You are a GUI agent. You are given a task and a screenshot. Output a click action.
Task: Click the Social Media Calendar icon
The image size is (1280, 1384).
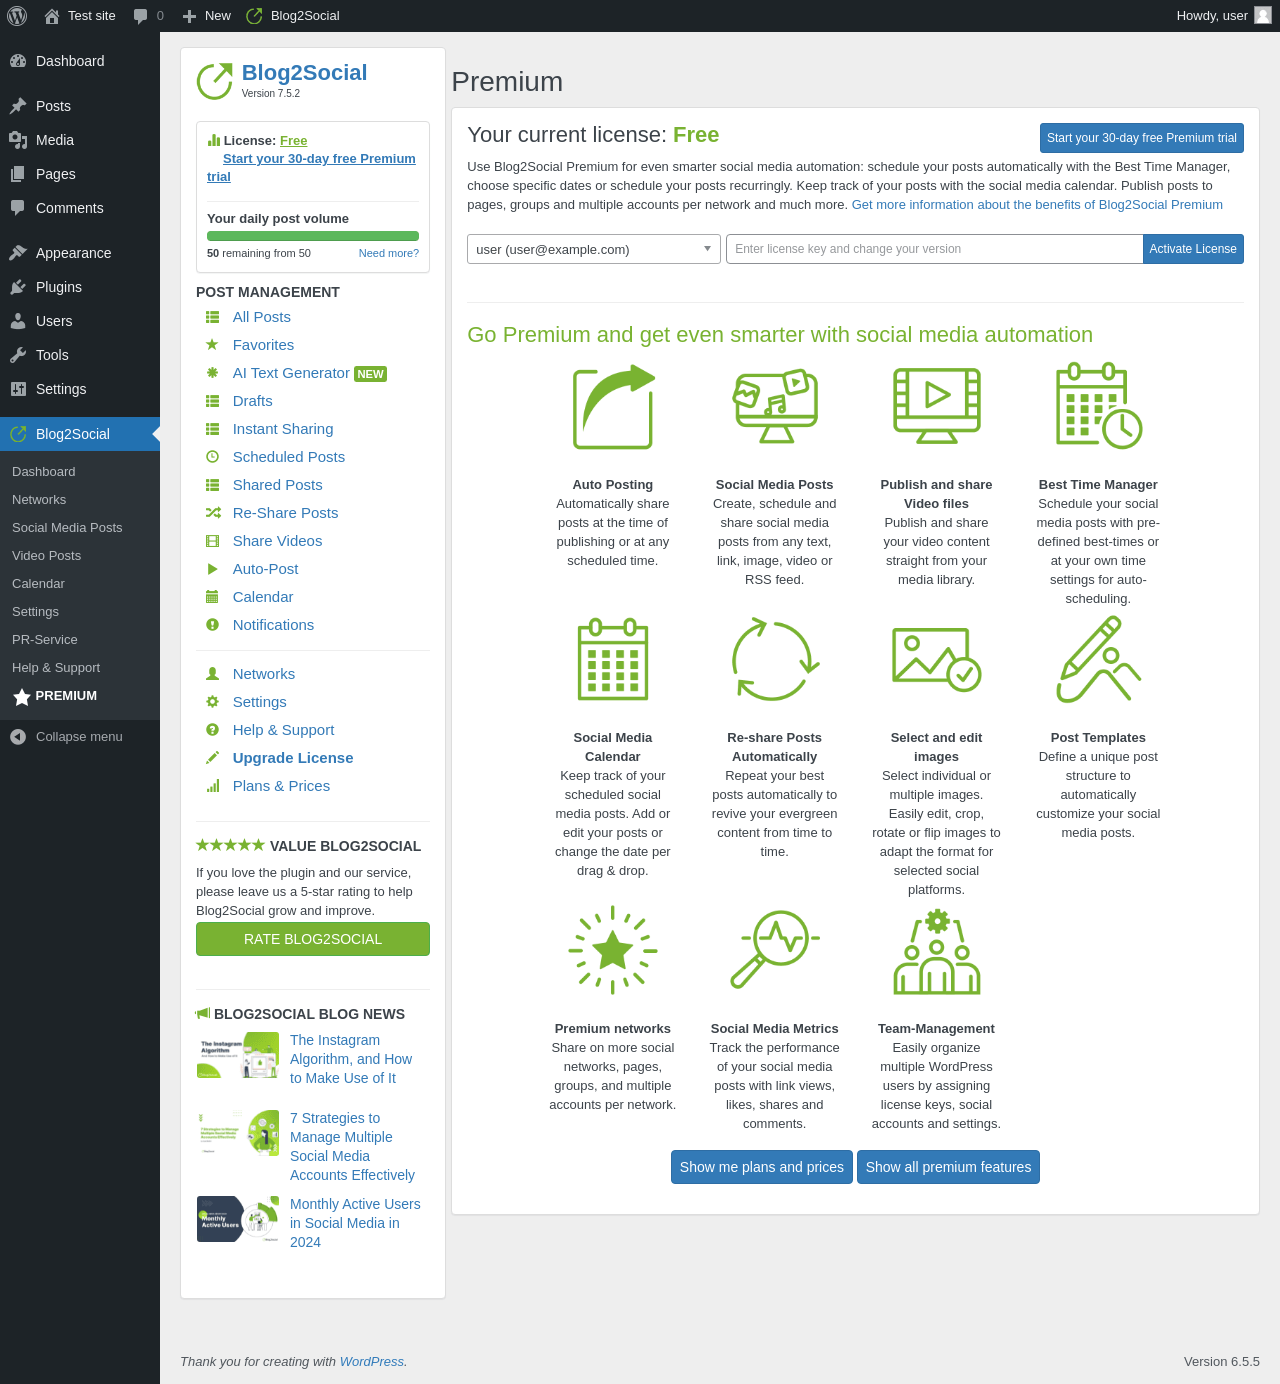tap(613, 659)
